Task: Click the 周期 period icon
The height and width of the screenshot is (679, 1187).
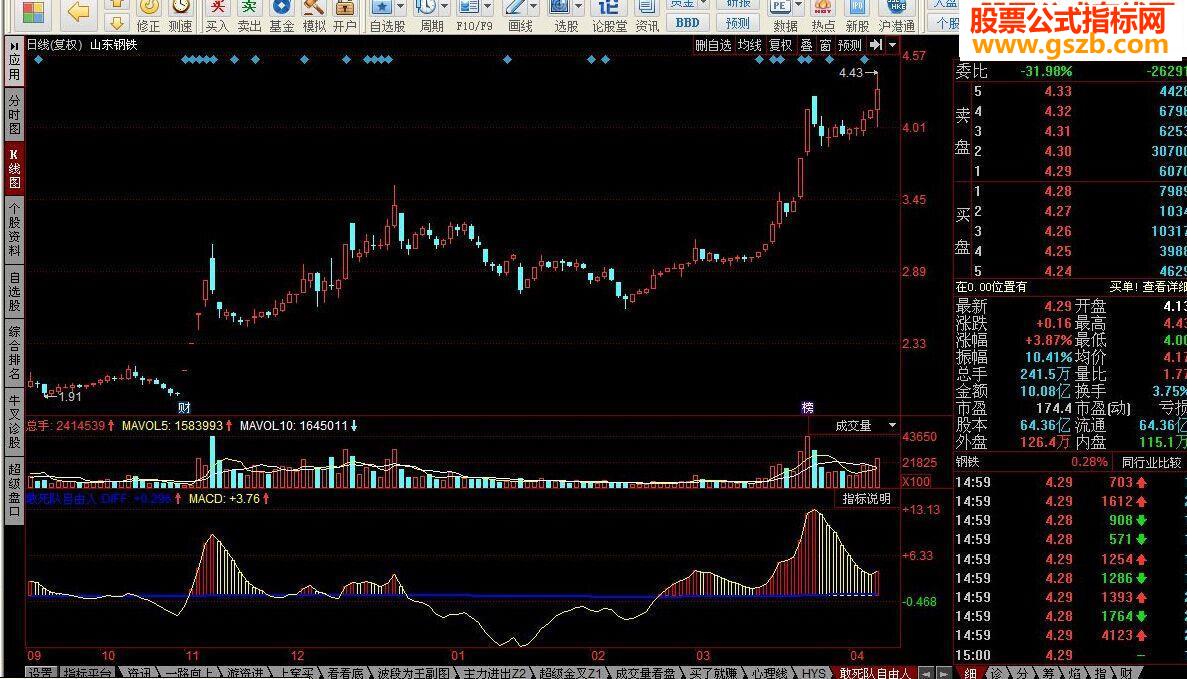Action: 426,8
